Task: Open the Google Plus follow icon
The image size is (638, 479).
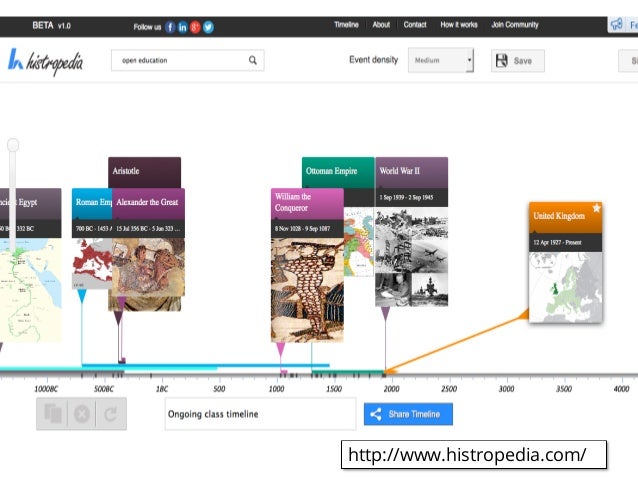Action: pos(195,27)
